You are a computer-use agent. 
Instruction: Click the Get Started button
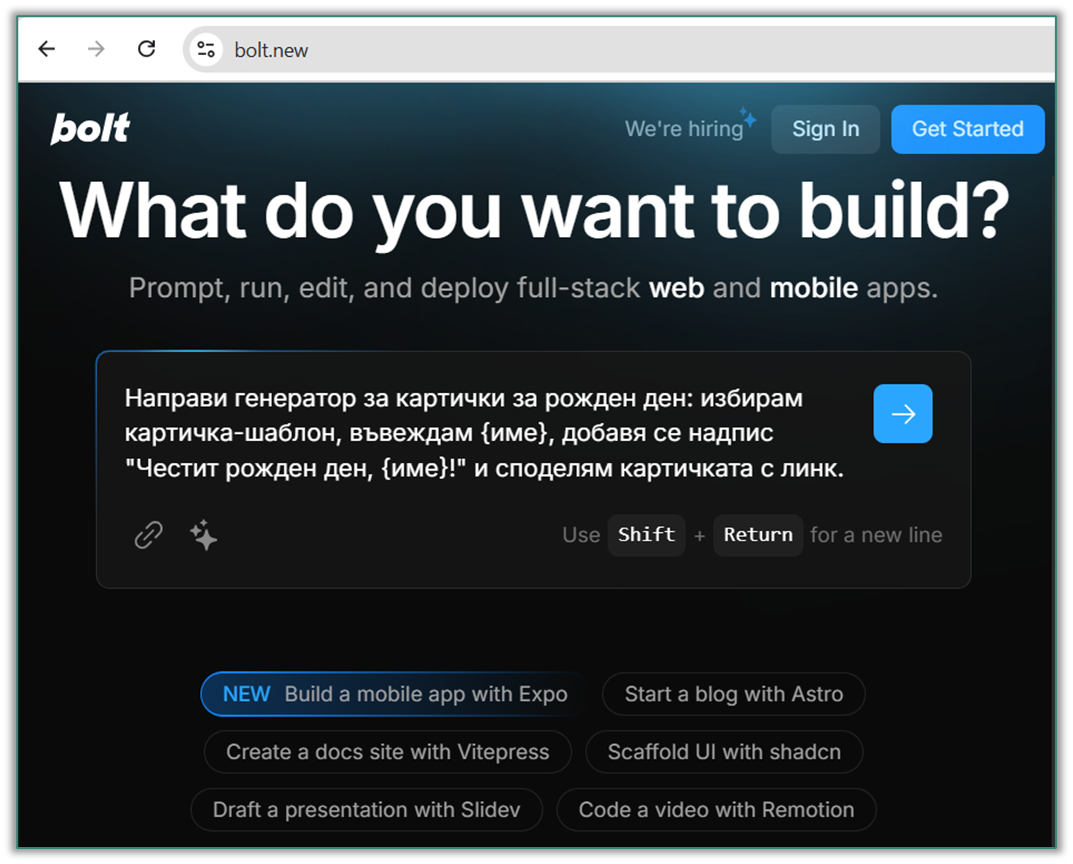(x=967, y=128)
